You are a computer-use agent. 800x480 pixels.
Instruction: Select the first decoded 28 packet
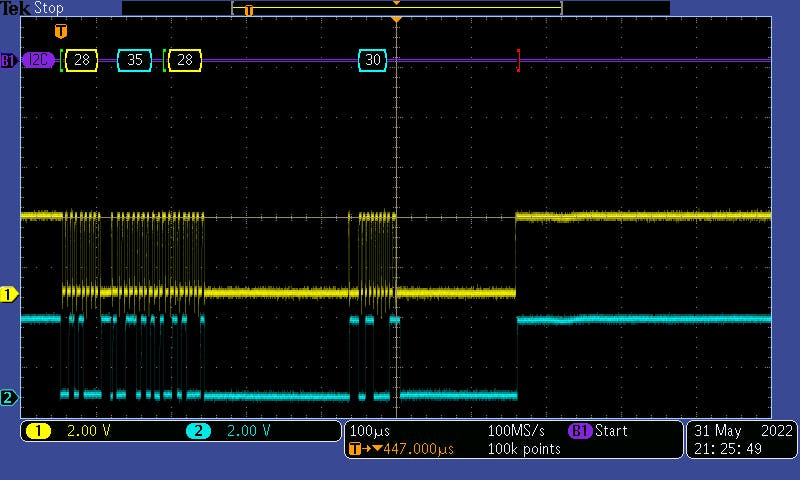tap(81, 60)
